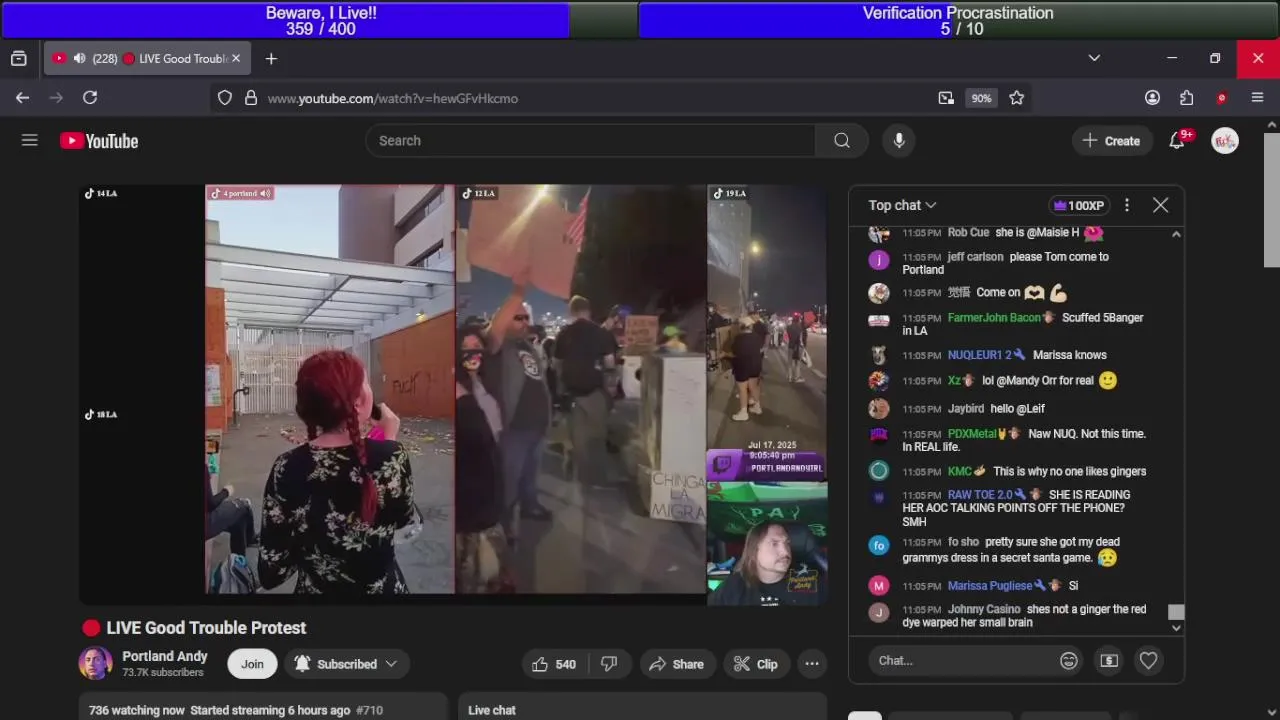Viewport: 1280px width, 720px height.
Task: Dislike the video
Action: (x=609, y=664)
